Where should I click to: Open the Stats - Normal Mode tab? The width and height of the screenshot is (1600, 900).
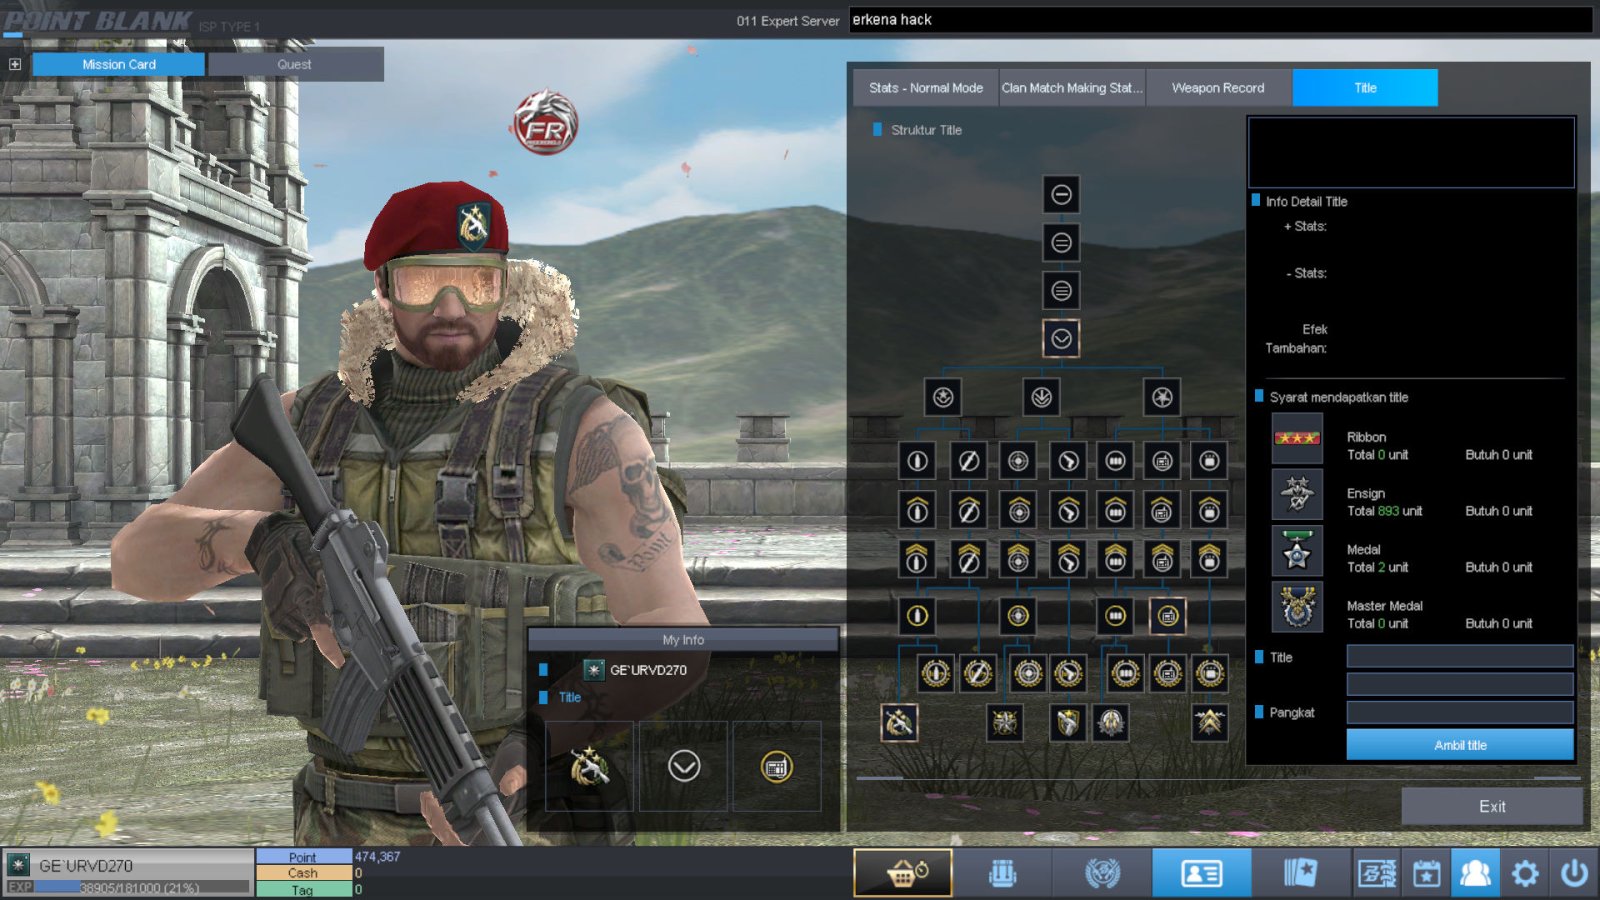pos(926,88)
